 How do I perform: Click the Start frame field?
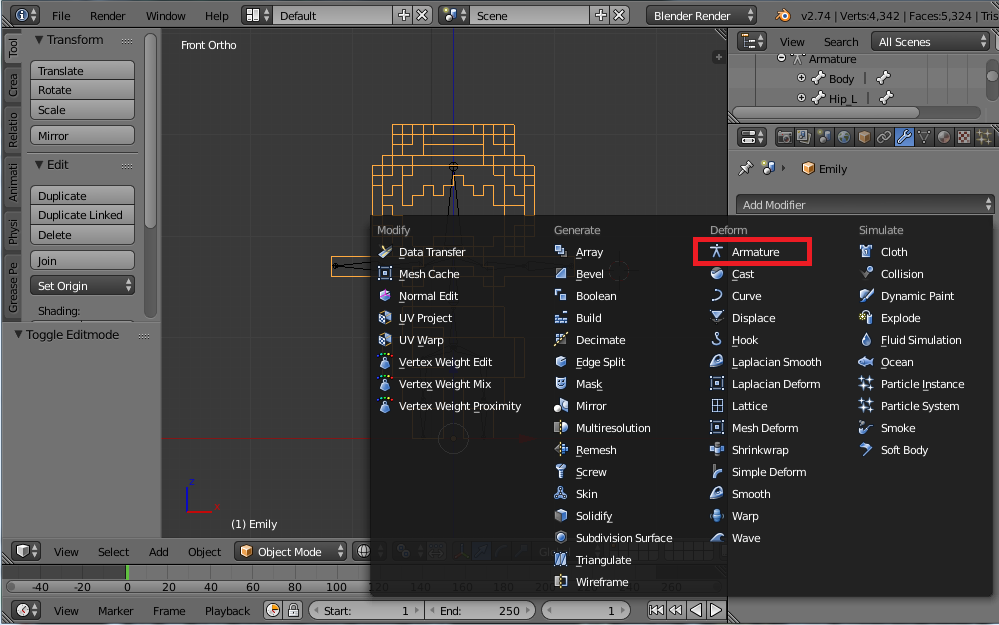(x=366, y=610)
